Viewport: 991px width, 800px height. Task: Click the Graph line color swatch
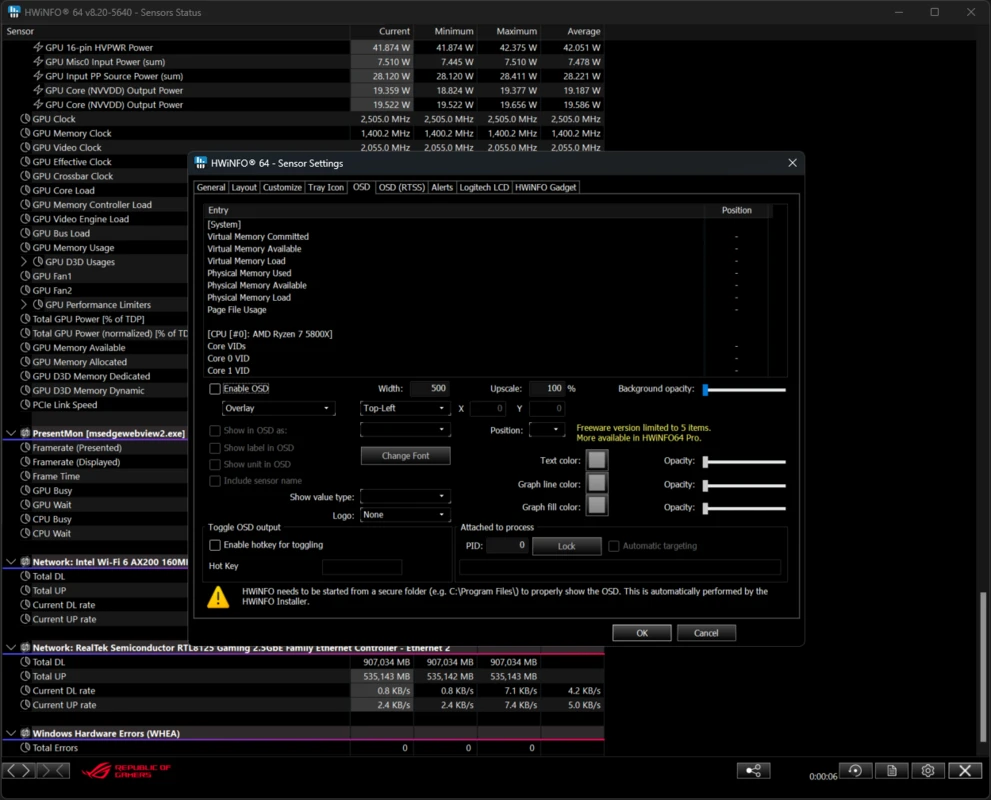click(597, 483)
